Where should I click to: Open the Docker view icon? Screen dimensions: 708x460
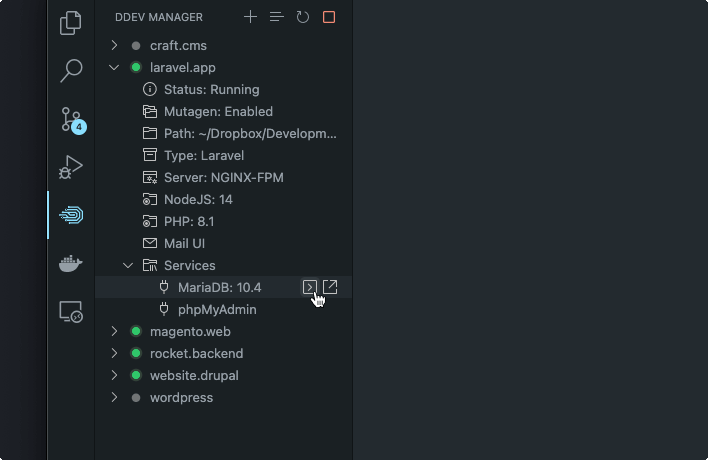click(x=71, y=263)
